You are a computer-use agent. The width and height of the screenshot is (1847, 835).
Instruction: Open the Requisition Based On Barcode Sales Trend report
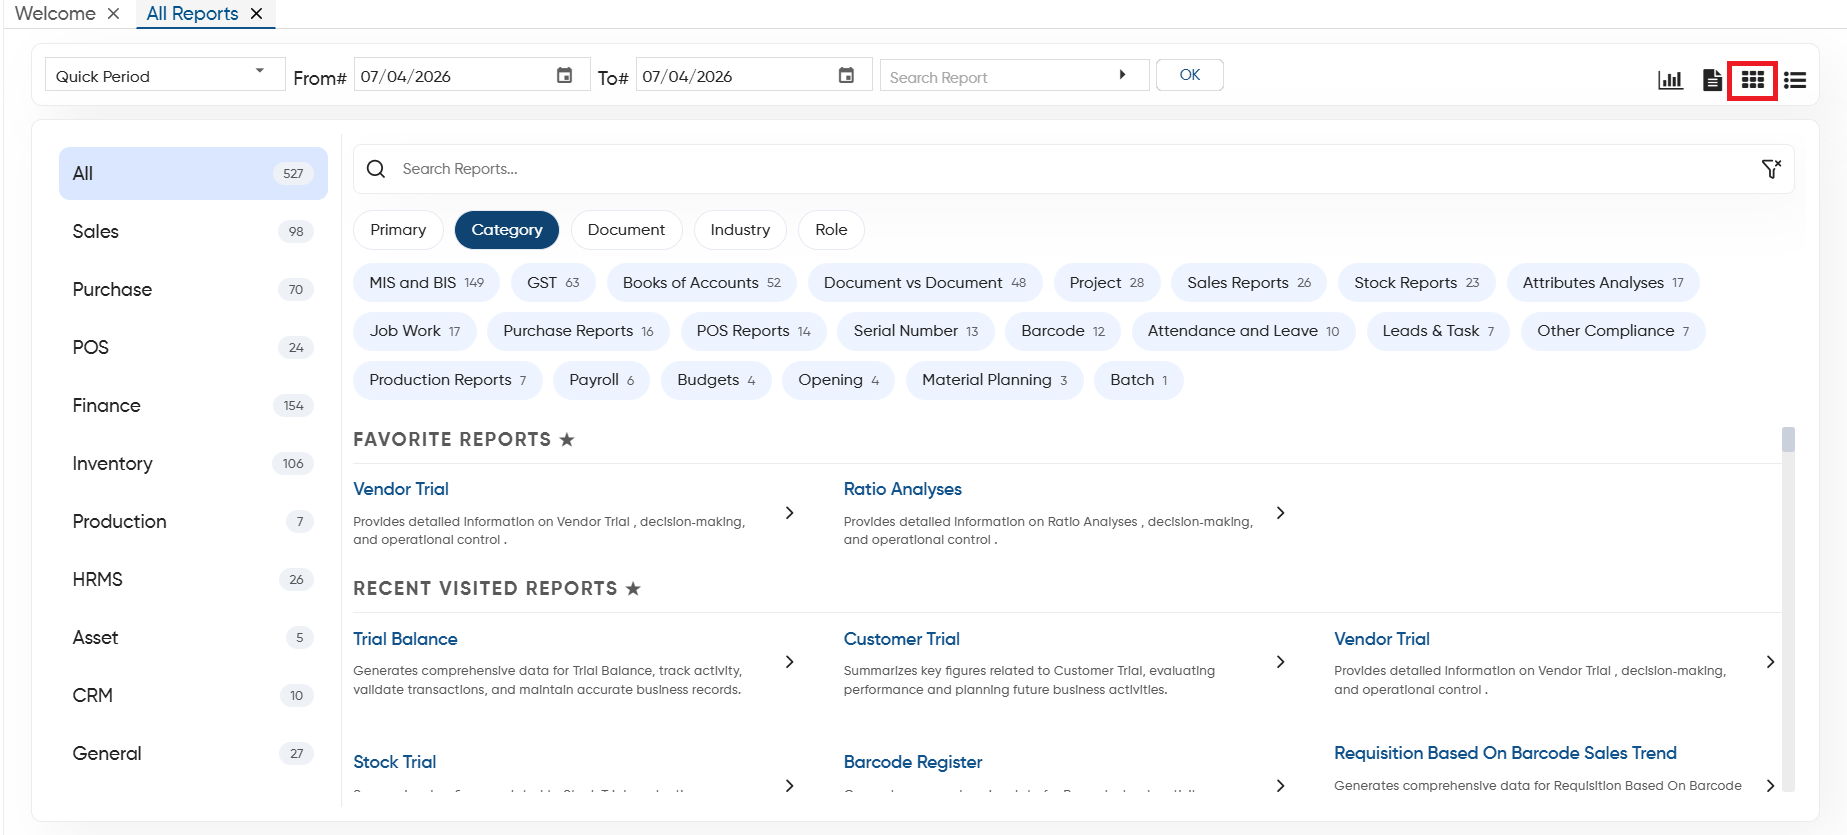(1505, 753)
